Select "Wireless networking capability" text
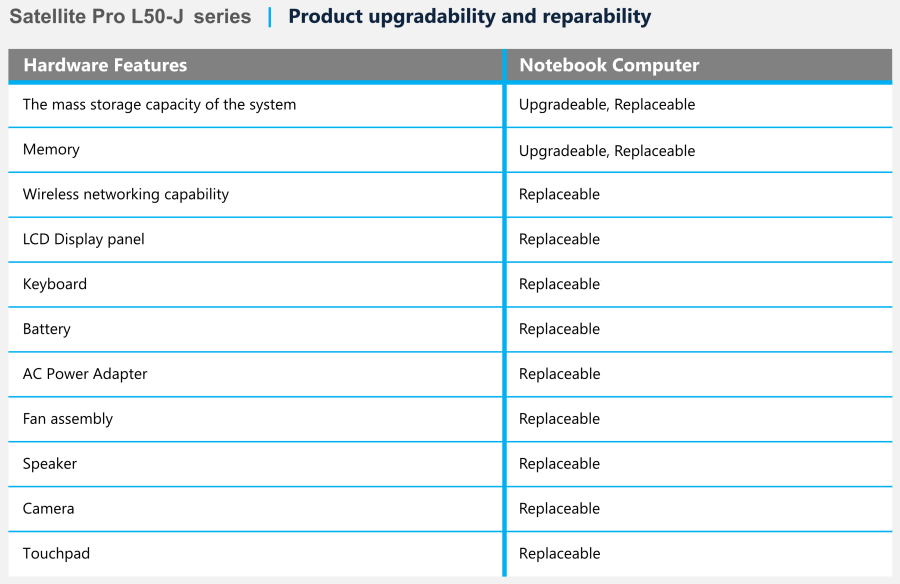The height and width of the screenshot is (584, 900). [126, 195]
